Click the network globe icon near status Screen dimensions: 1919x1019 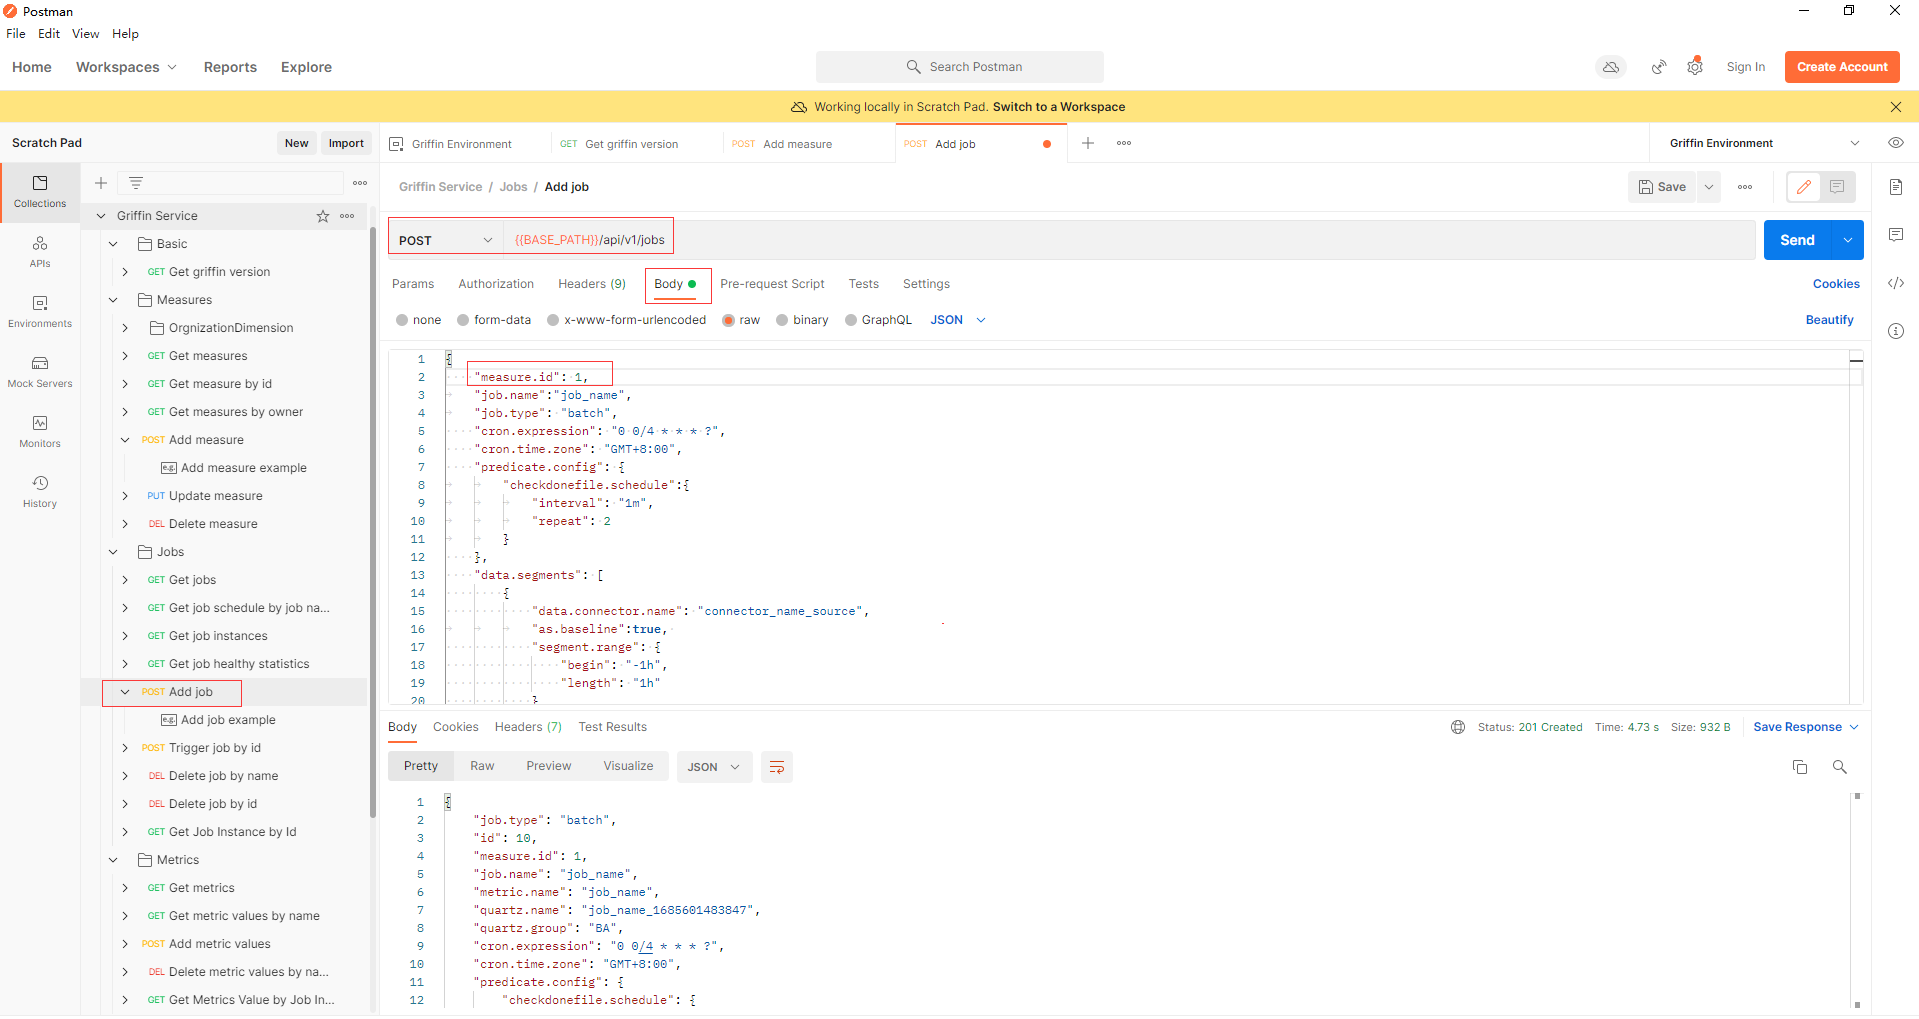(x=1458, y=727)
